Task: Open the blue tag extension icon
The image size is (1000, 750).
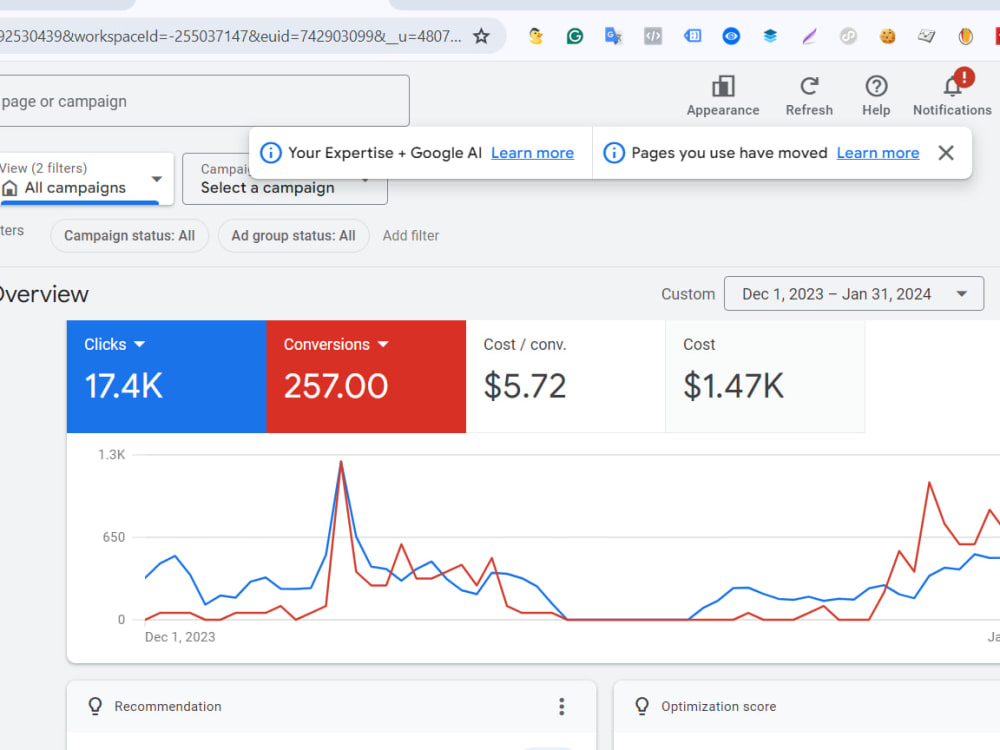Action: [x=693, y=36]
